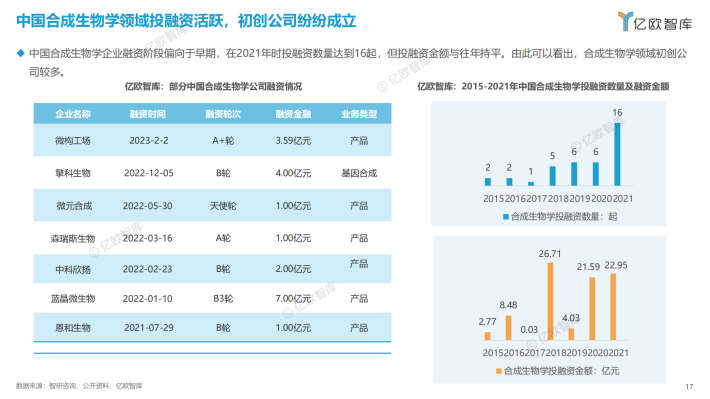710x399 pixels.
Task: Click the 数据来源 footnote text
Action: 79,386
